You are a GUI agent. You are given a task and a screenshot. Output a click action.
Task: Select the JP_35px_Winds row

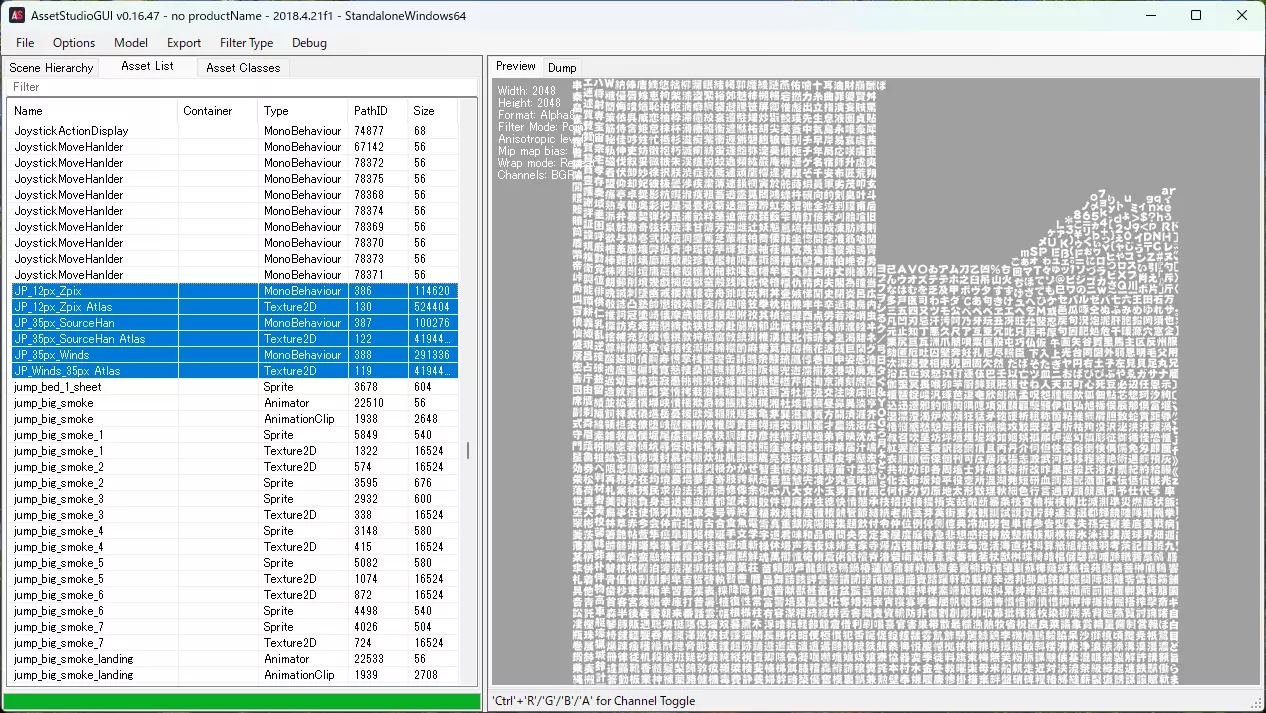click(234, 355)
